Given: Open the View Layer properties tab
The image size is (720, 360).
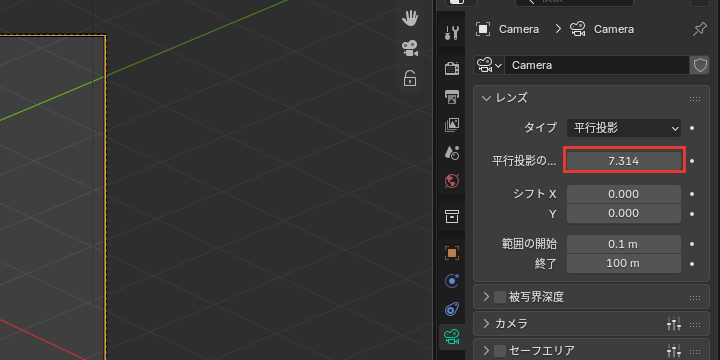Looking at the screenshot, I should tap(452, 125).
